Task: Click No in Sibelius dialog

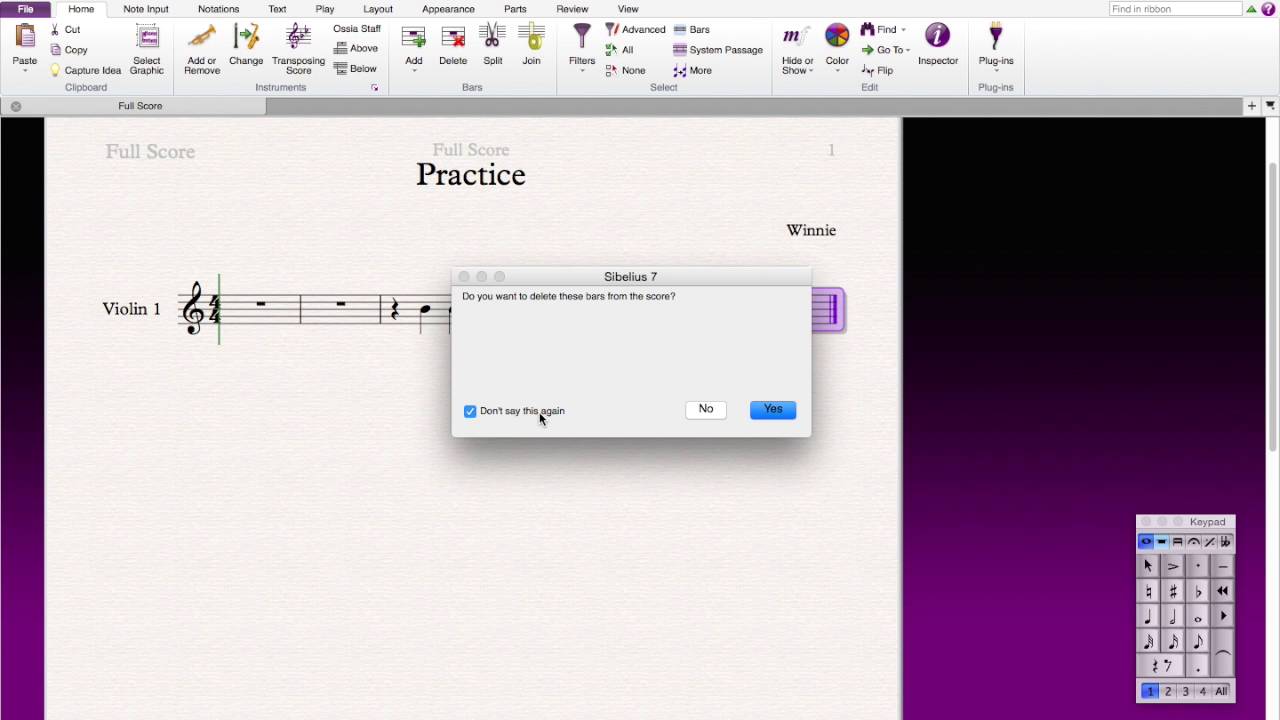Action: (706, 409)
